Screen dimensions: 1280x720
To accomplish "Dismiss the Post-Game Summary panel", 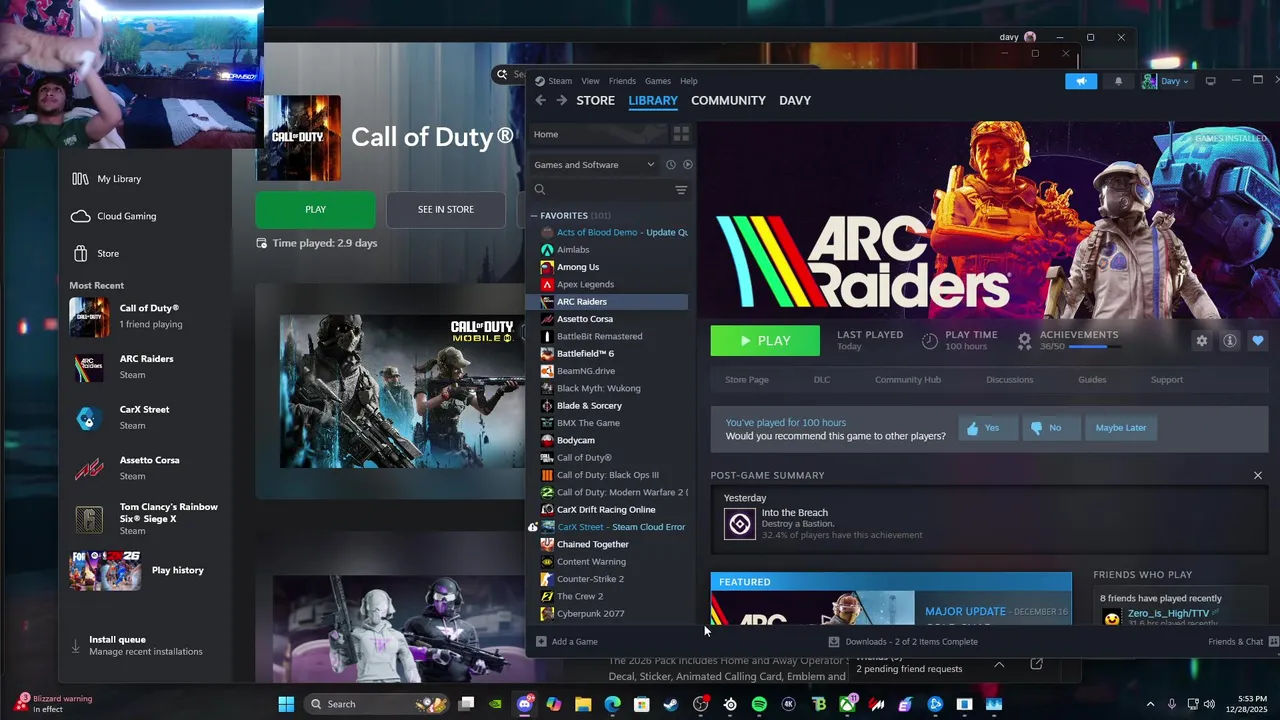I will click(x=1258, y=475).
